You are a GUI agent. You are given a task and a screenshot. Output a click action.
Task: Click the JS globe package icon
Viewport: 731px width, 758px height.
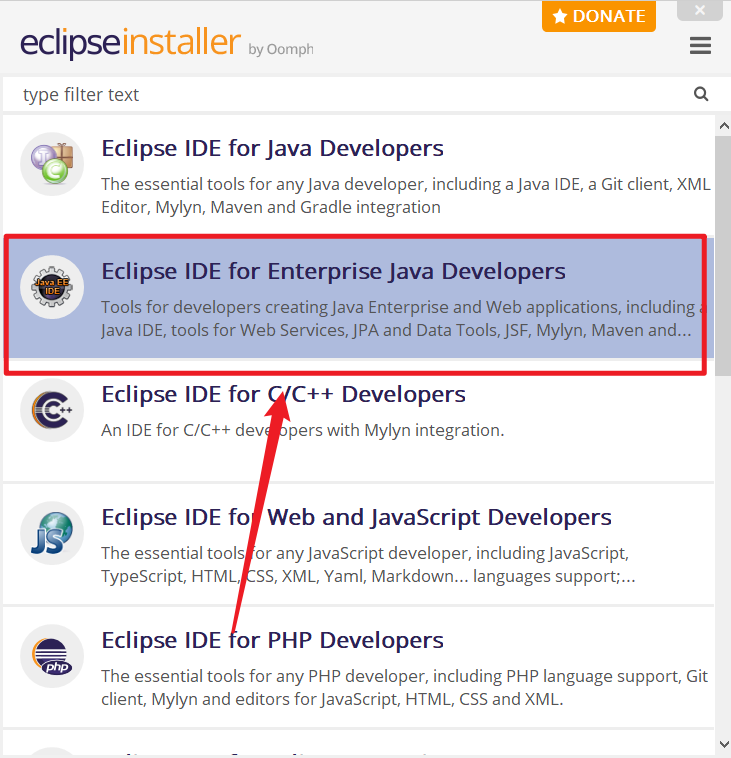(52, 533)
